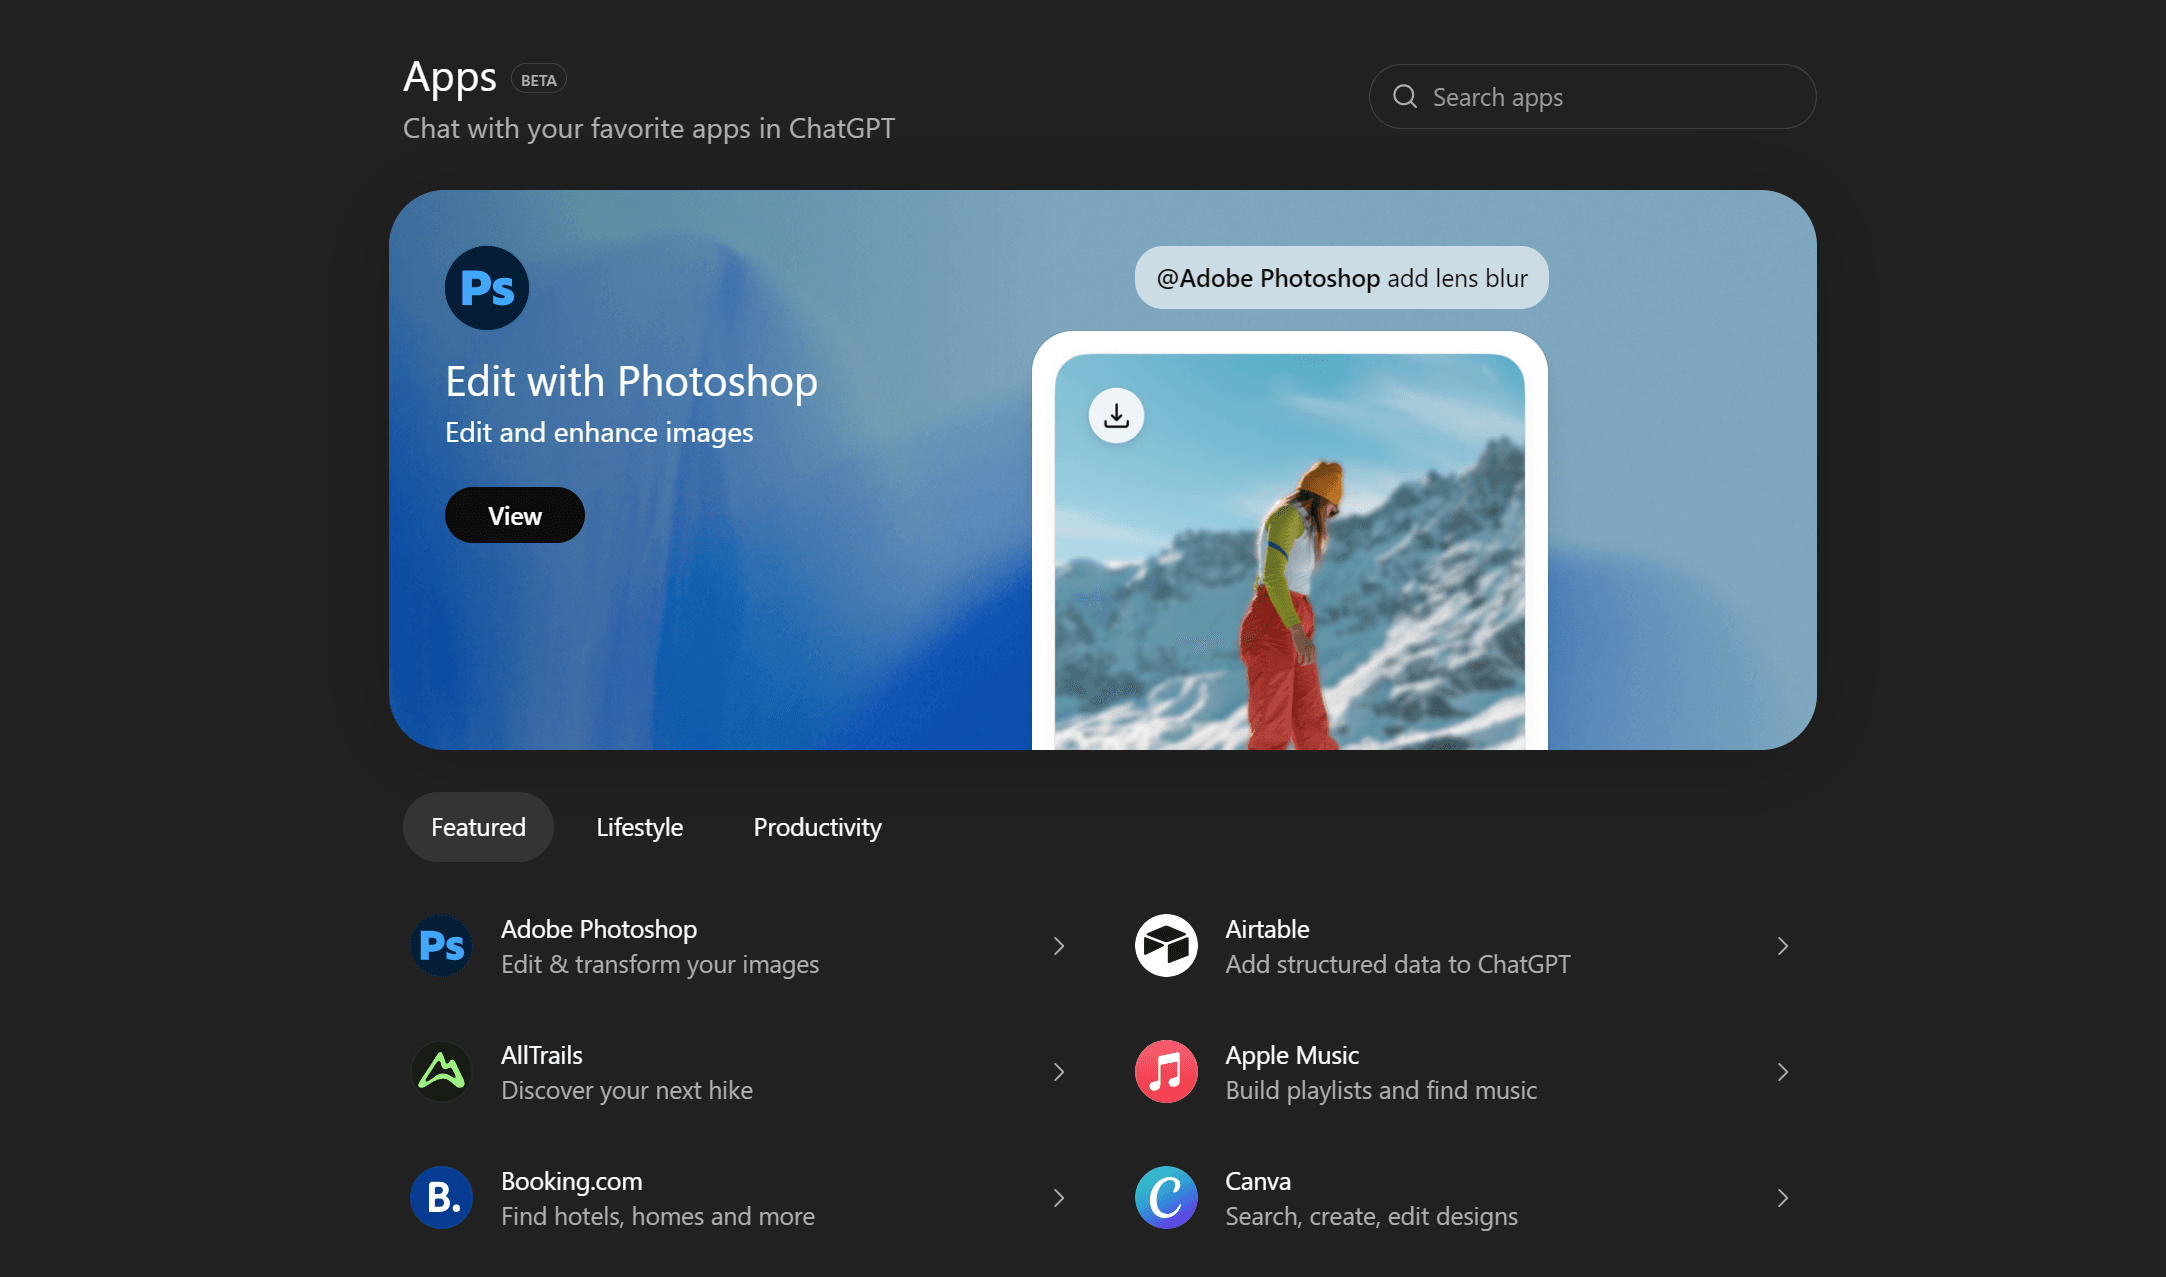Image resolution: width=2166 pixels, height=1277 pixels.
Task: Expand the AllTrails row chevron
Action: (1059, 1072)
